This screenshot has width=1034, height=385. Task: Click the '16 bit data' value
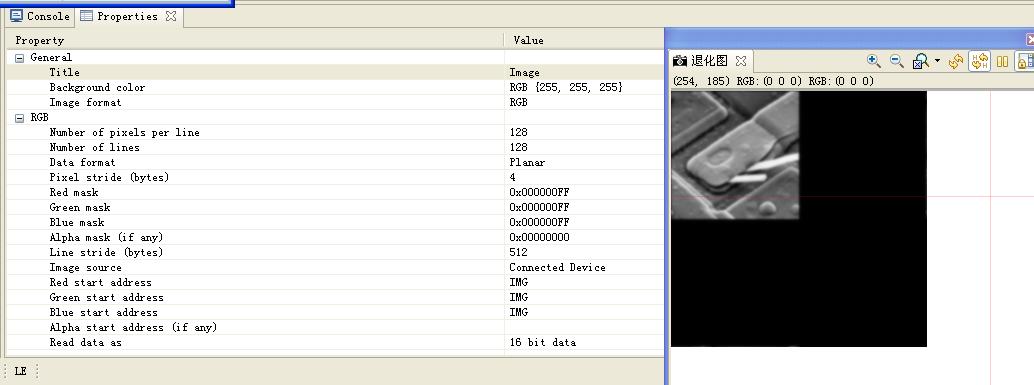[542, 343]
